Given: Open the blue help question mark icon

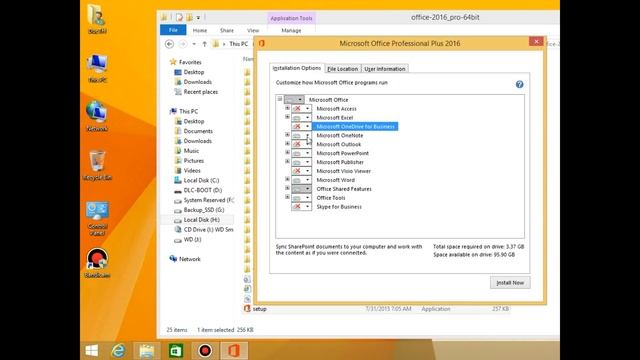Looking at the screenshot, I should click(519, 84).
